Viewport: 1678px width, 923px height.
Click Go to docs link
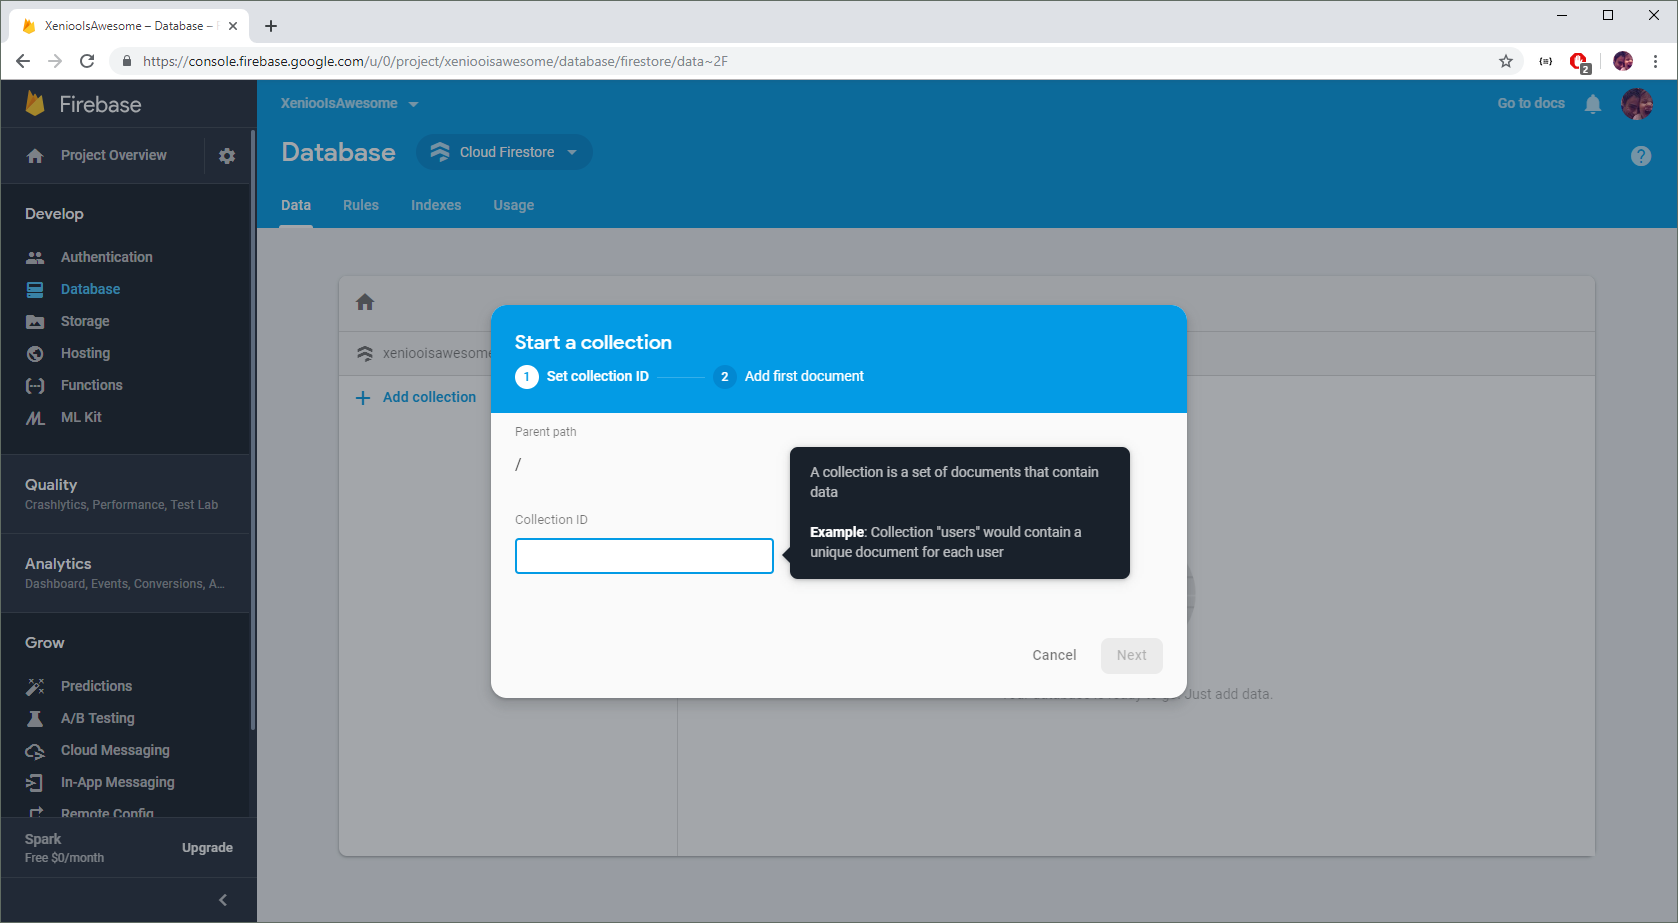tap(1531, 104)
